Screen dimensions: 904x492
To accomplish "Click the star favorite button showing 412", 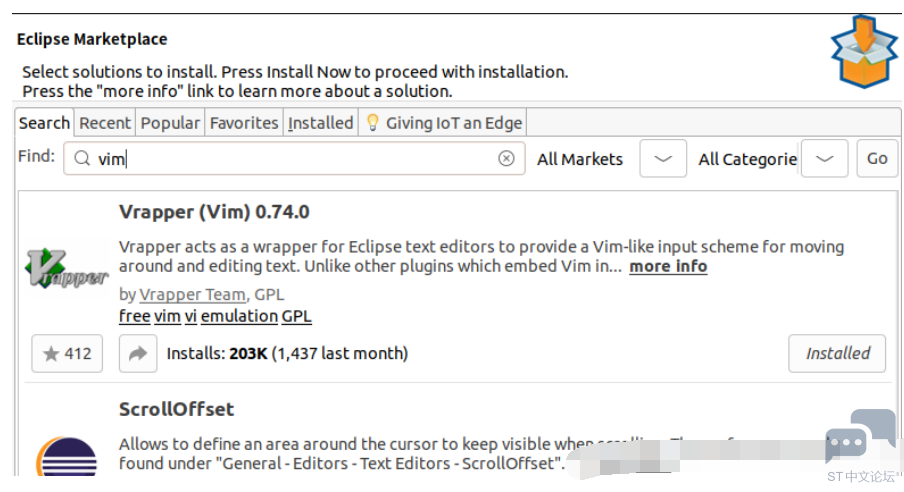I will [67, 353].
